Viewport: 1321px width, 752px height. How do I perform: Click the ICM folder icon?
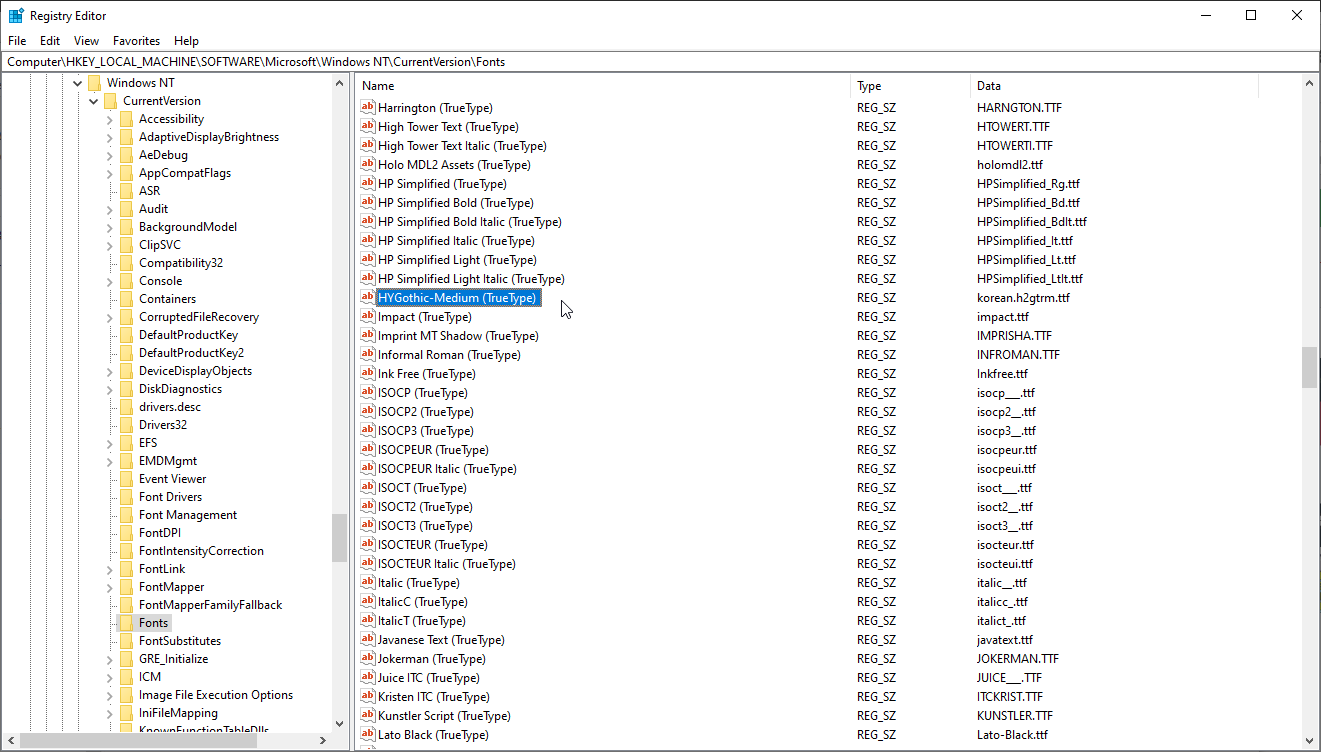click(126, 677)
